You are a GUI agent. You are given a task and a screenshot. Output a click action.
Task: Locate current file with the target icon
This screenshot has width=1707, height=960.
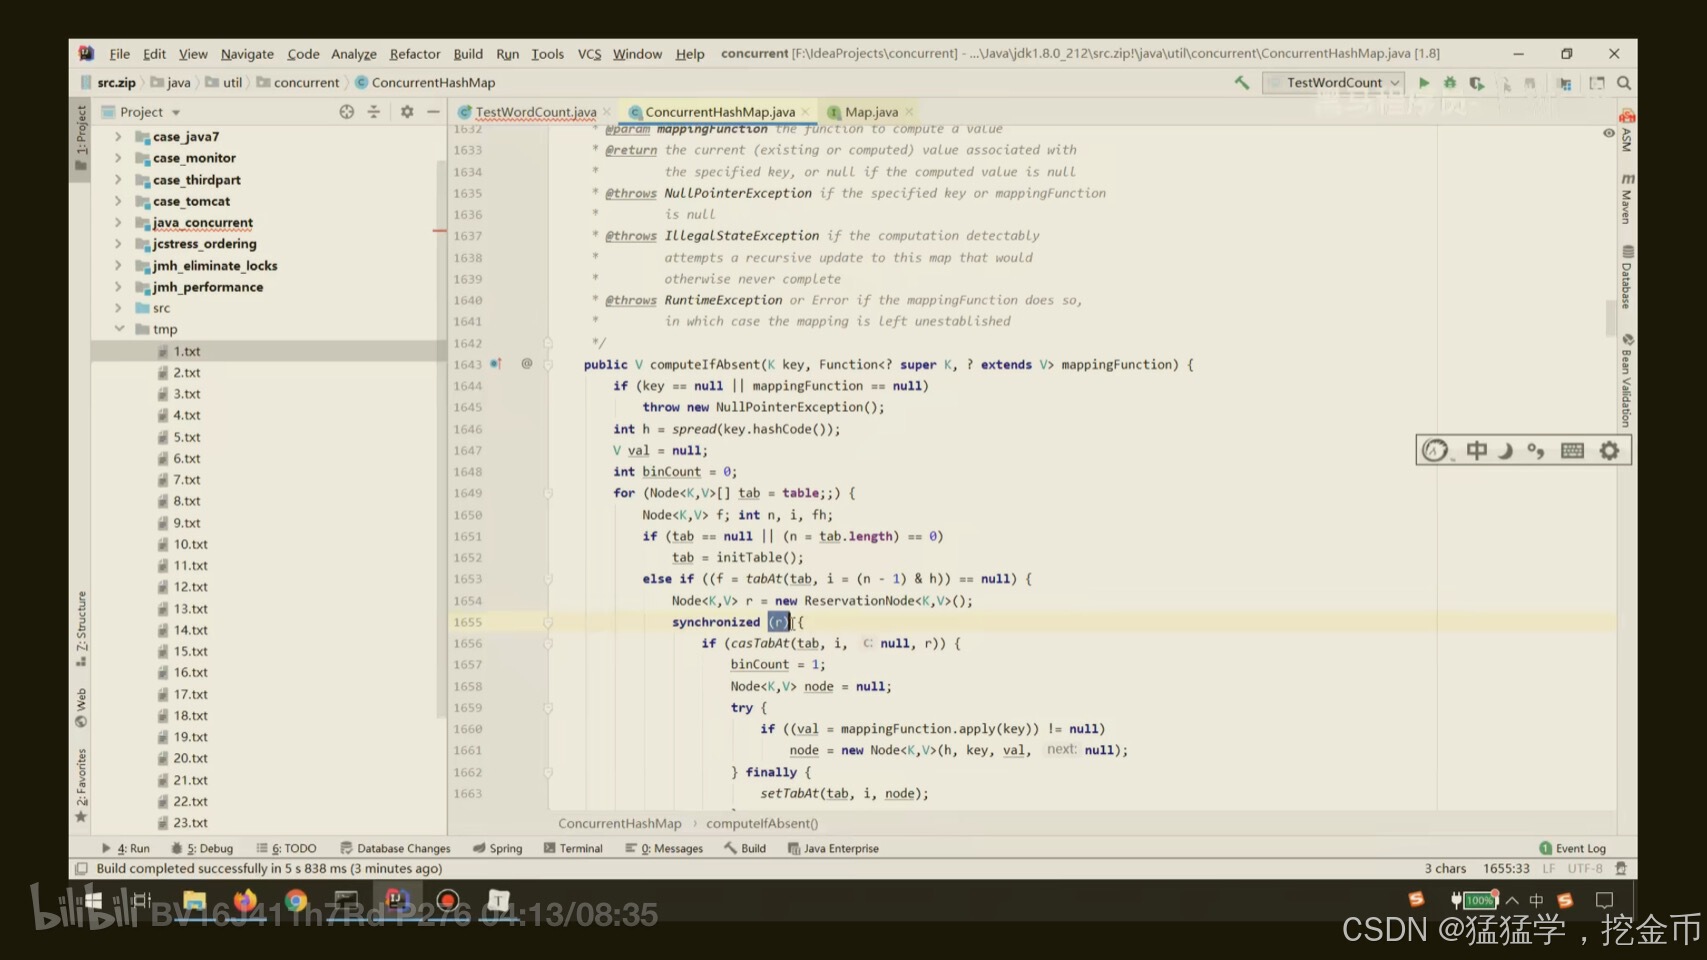(346, 112)
